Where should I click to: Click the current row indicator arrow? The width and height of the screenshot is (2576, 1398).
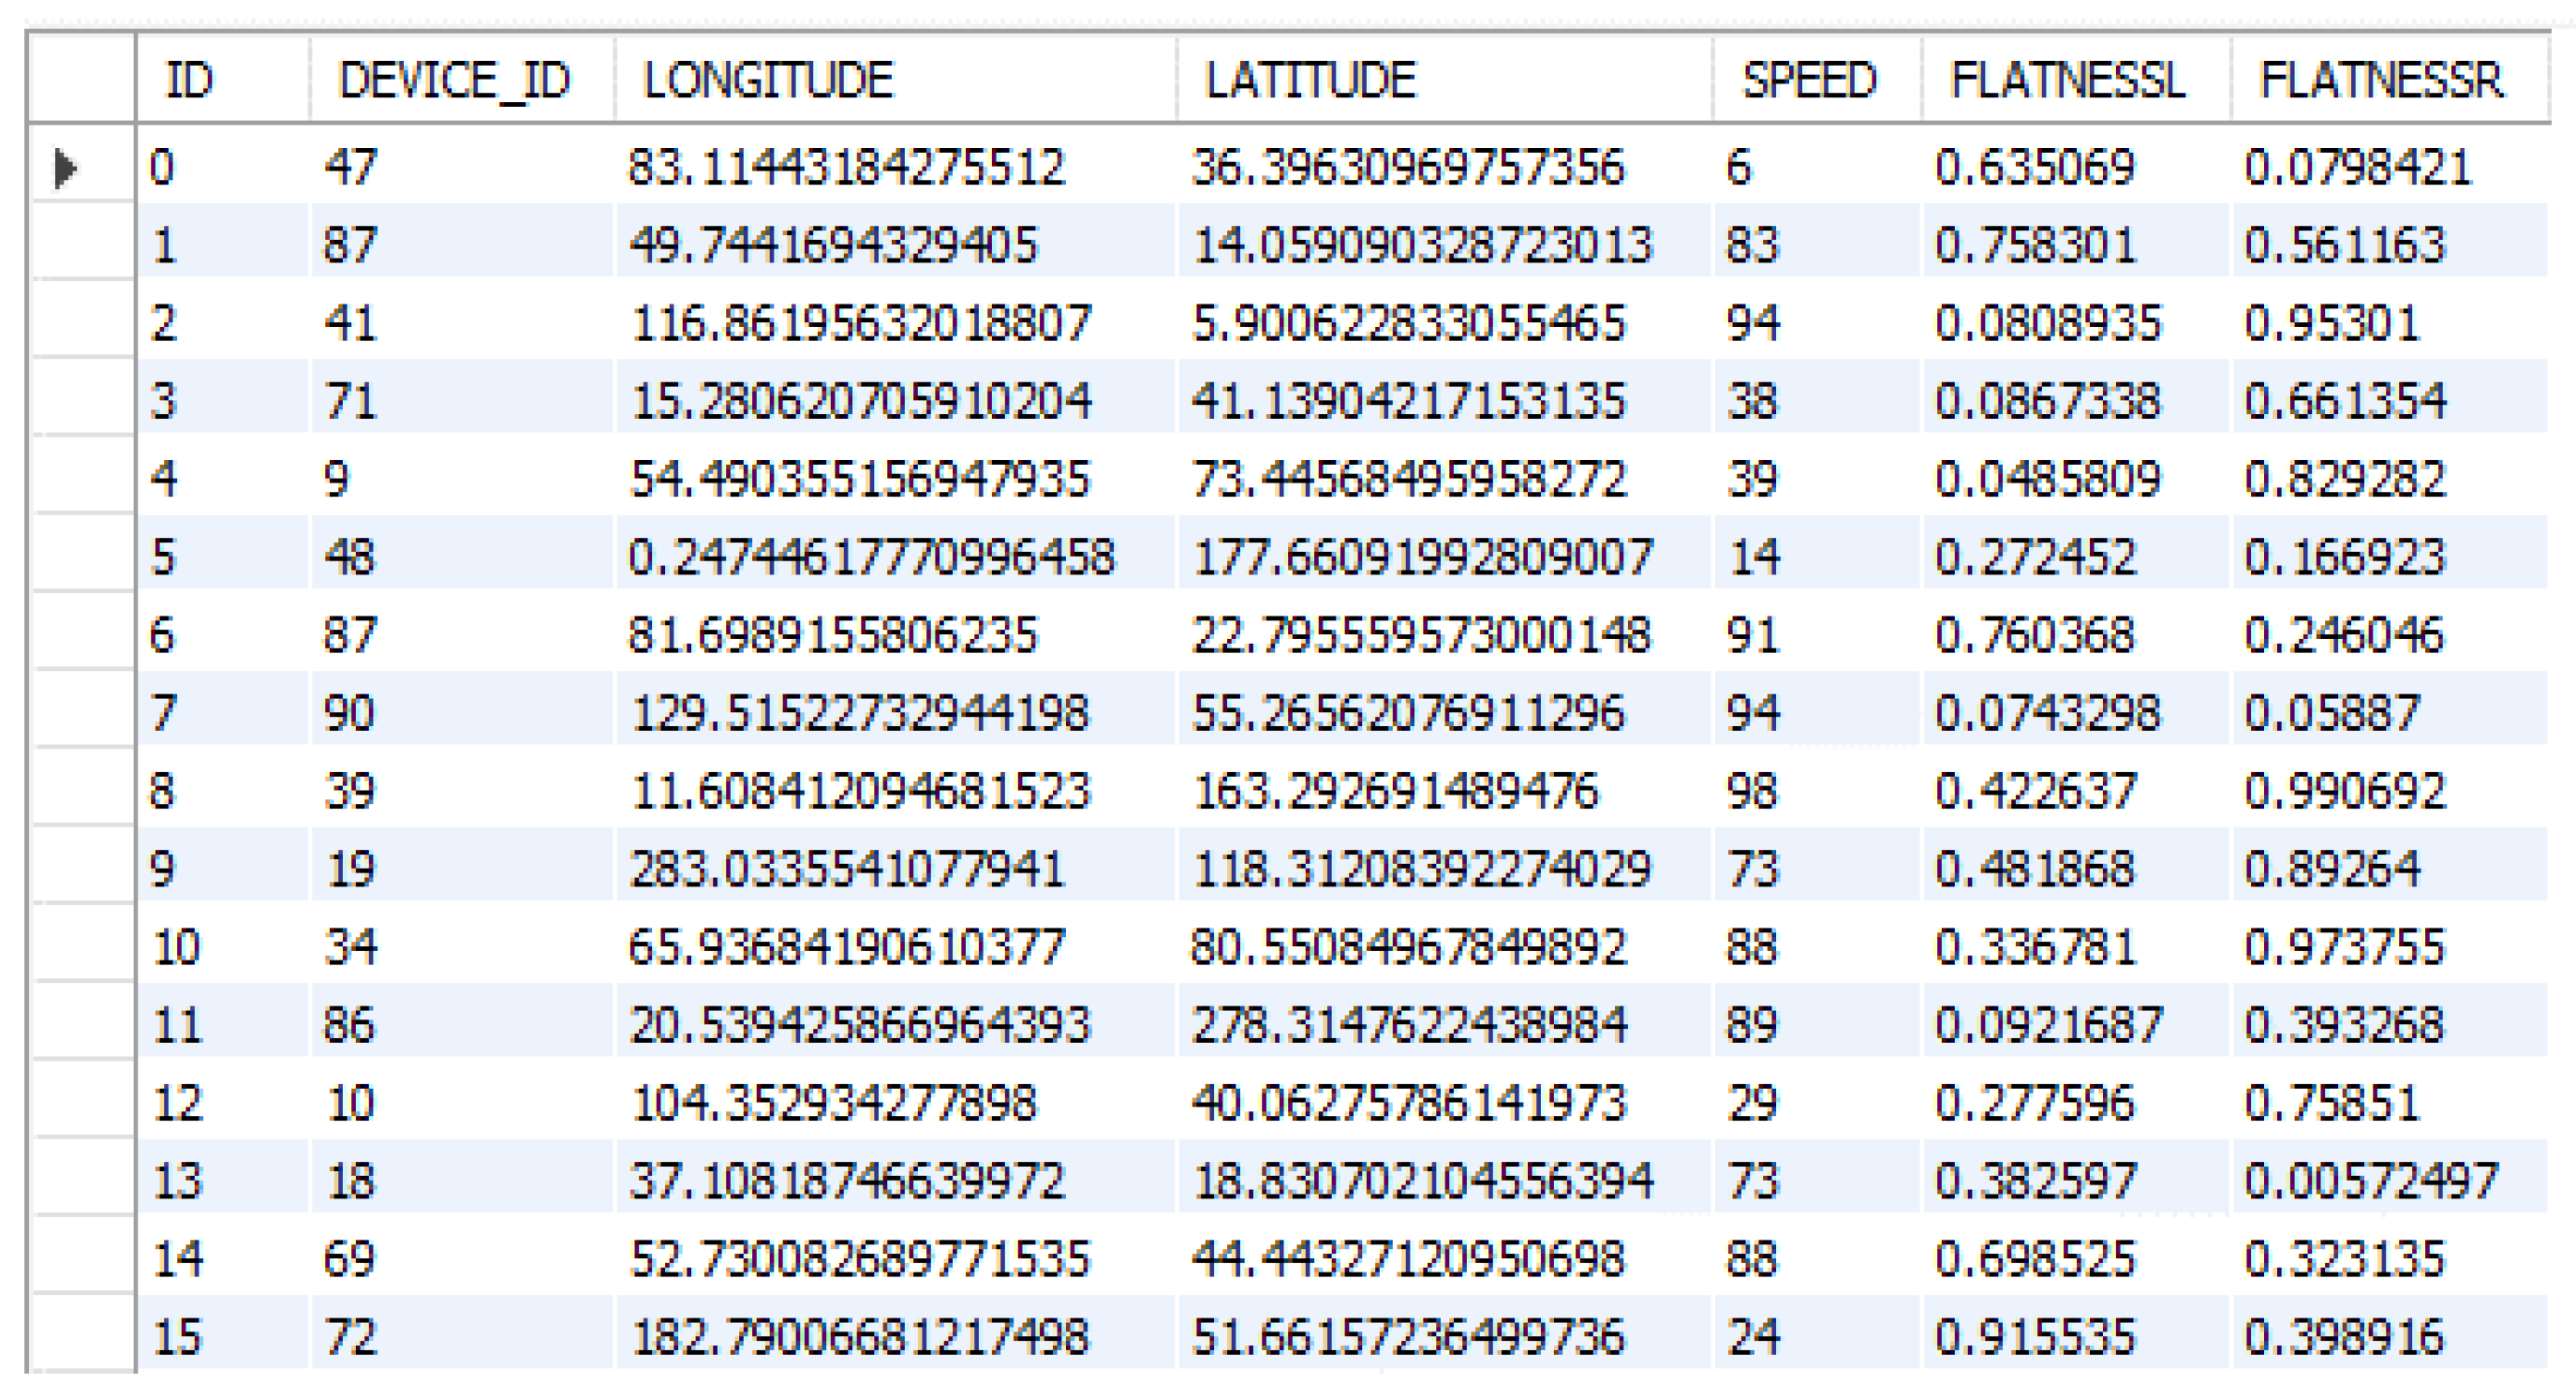[x=66, y=167]
